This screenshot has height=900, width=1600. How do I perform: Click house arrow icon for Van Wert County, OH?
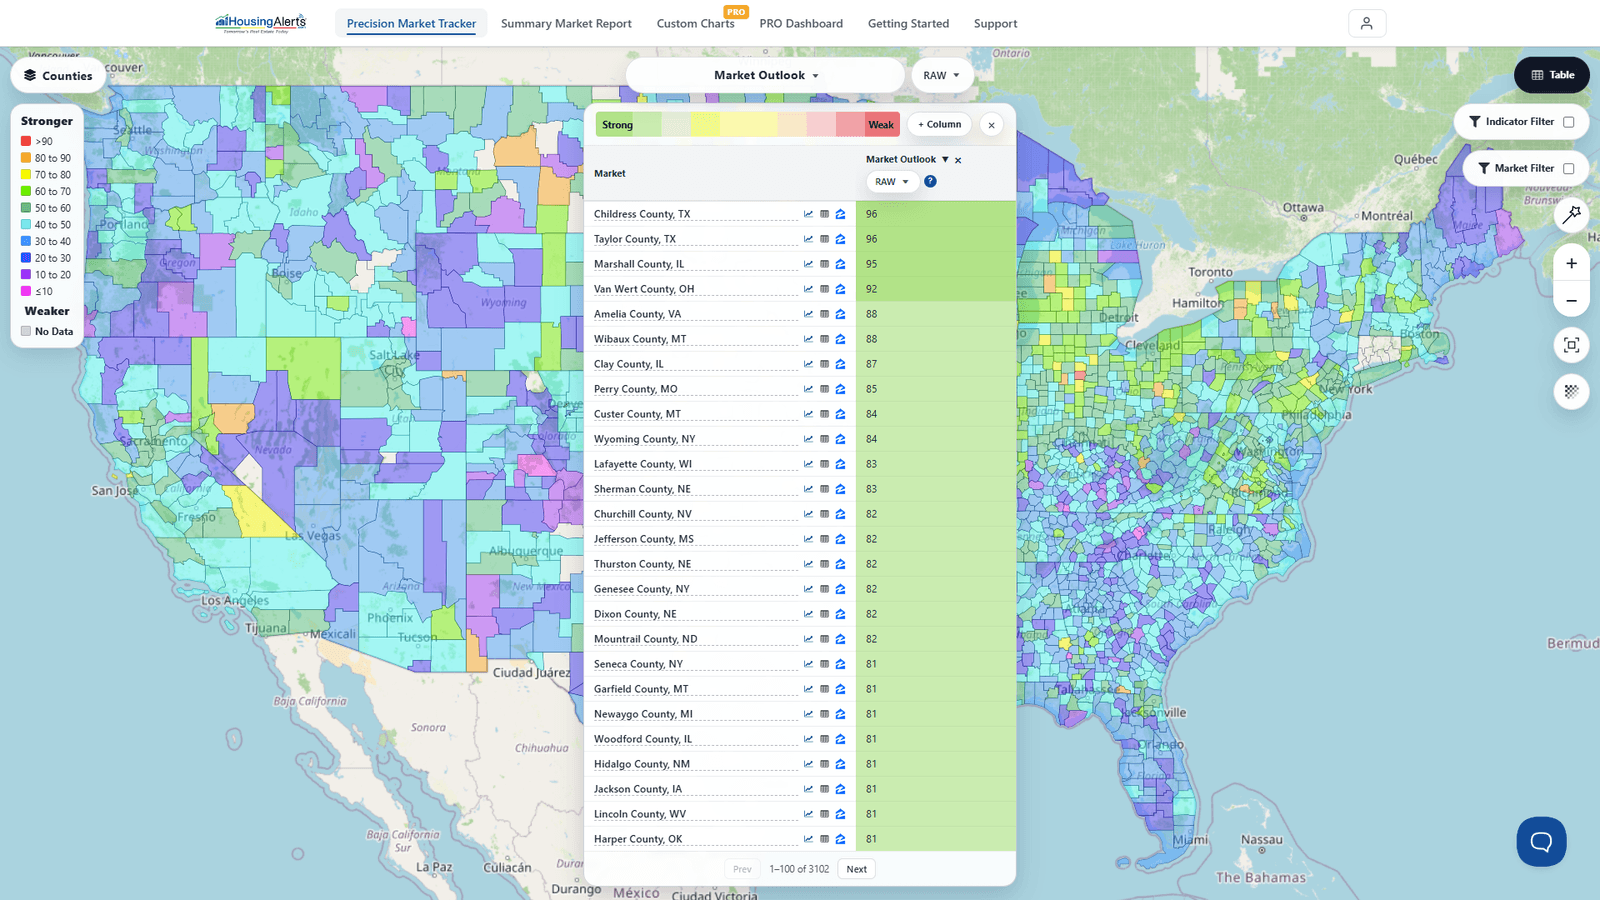point(841,289)
